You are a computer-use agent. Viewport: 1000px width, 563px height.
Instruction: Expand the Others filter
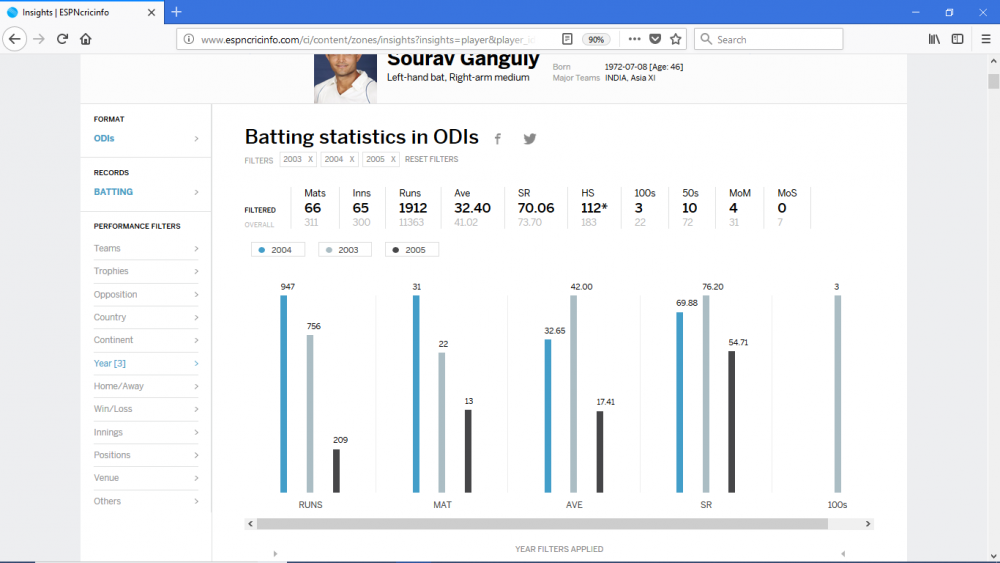[x=146, y=501]
